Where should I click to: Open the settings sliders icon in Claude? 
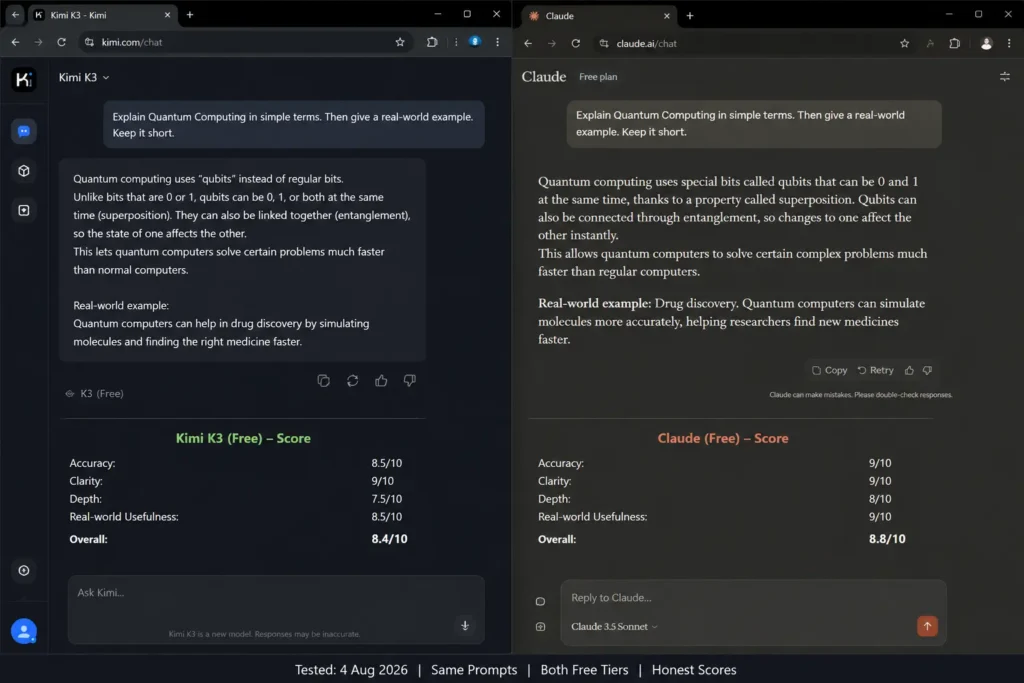tap(1004, 77)
